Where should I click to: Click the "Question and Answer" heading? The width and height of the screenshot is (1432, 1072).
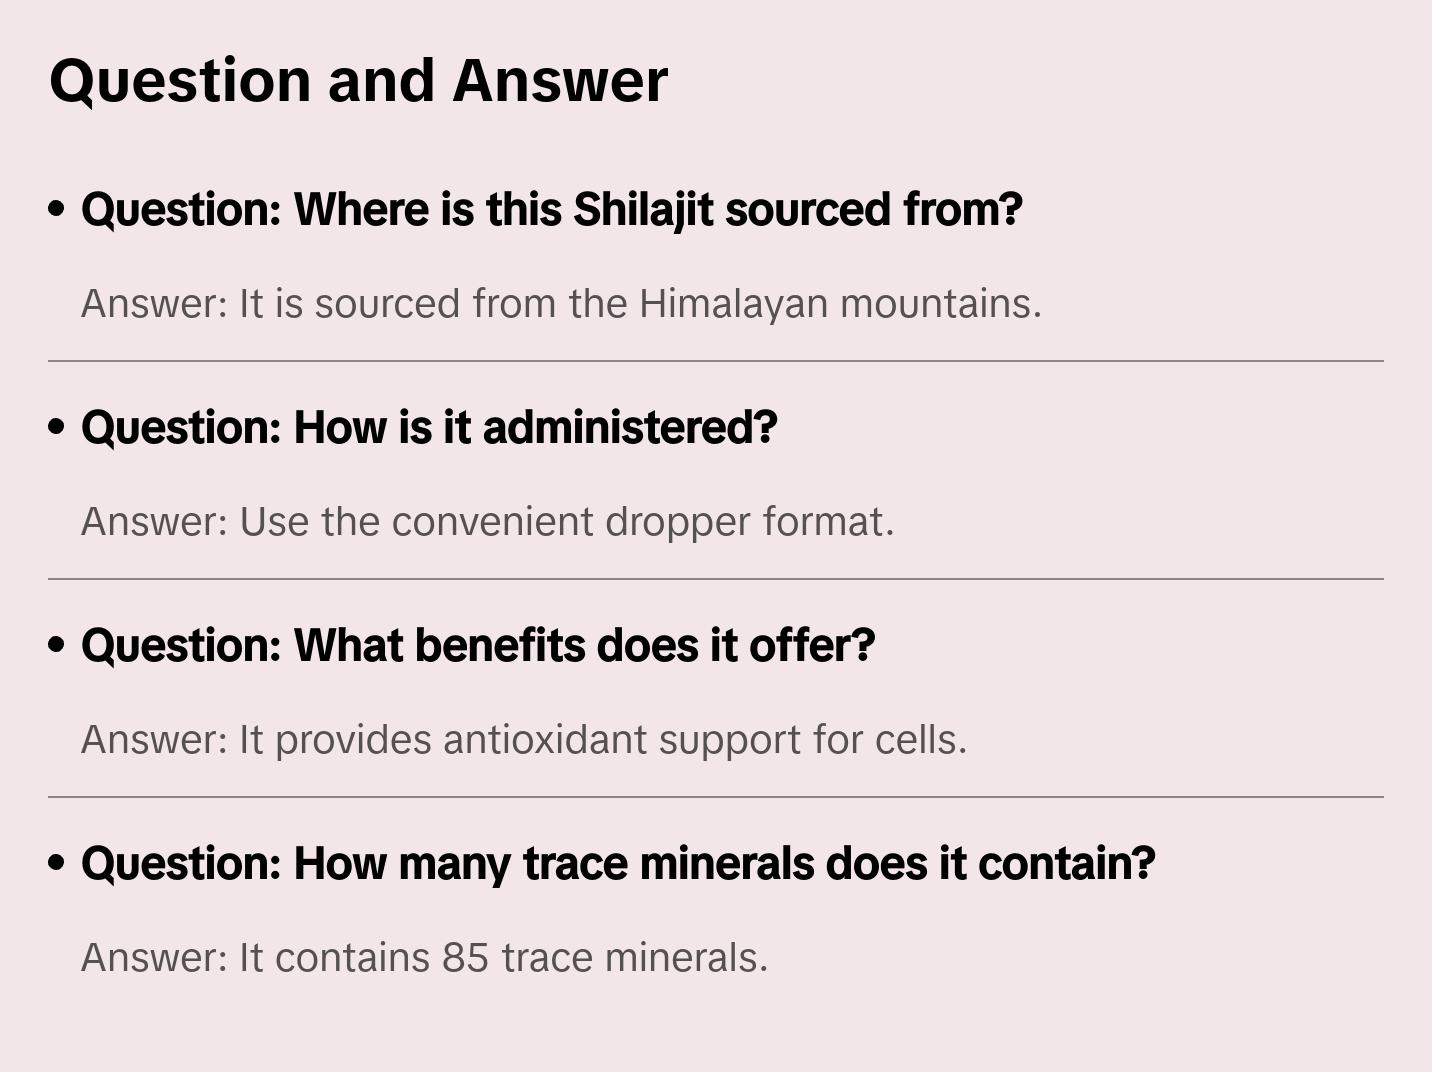[358, 81]
